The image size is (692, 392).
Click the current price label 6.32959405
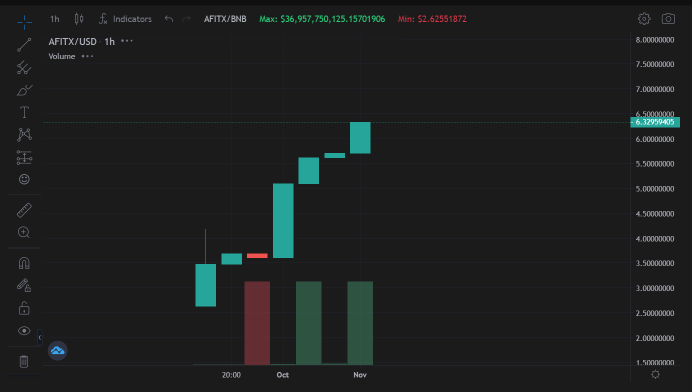point(655,122)
